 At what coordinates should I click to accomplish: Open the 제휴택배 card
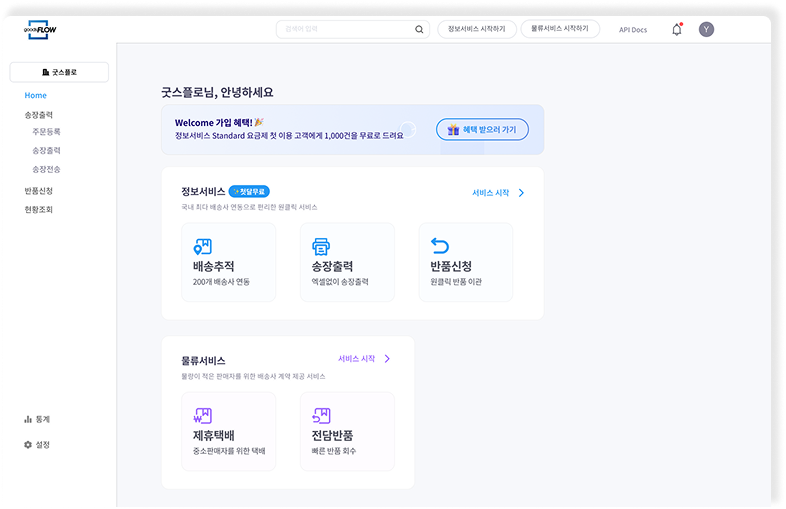(229, 431)
